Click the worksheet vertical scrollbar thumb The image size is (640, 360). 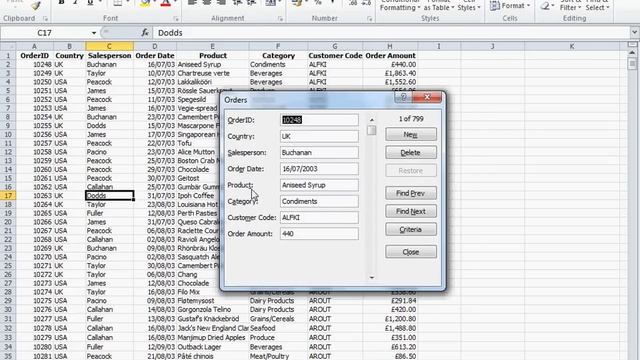[632, 64]
